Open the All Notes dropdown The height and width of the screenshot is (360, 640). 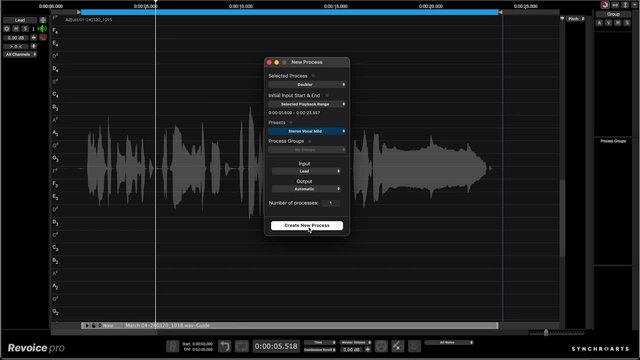(449, 342)
